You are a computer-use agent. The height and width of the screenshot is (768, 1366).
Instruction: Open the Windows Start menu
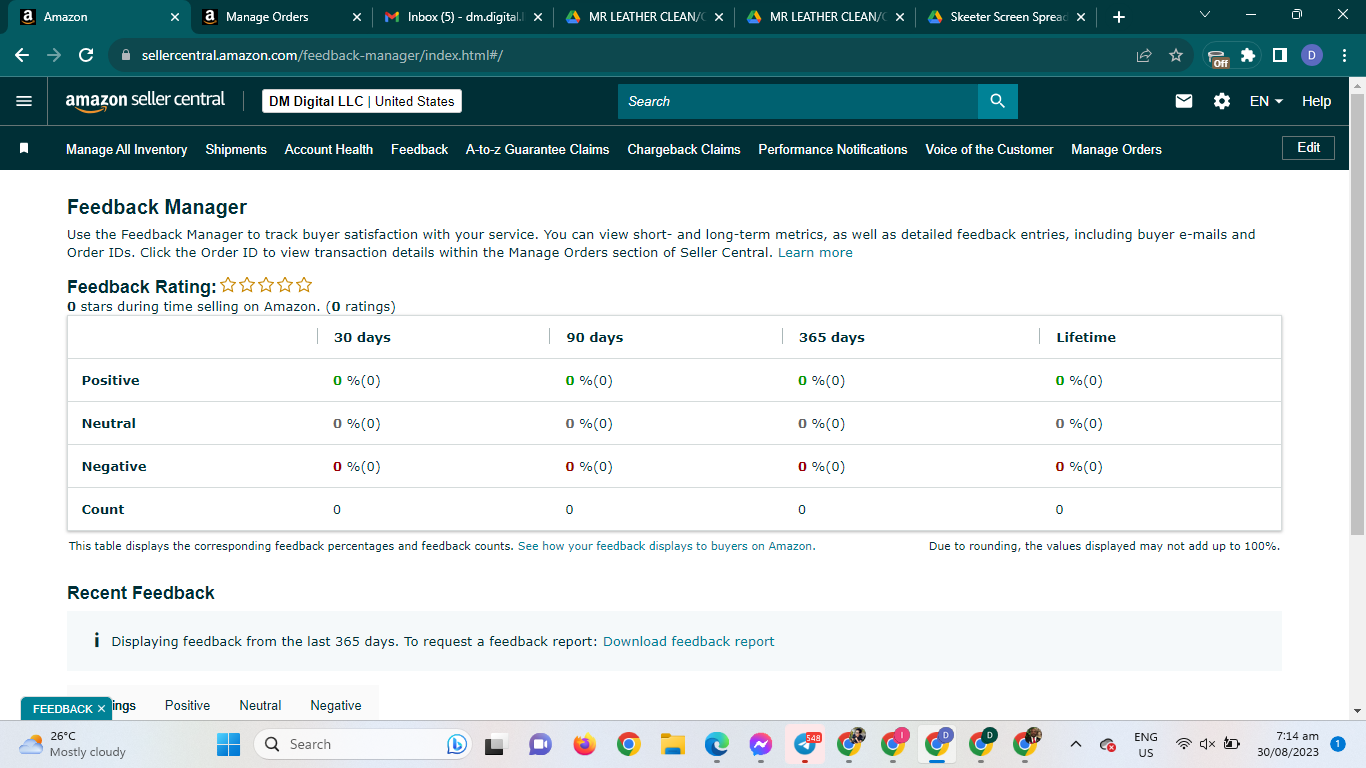coord(229,744)
